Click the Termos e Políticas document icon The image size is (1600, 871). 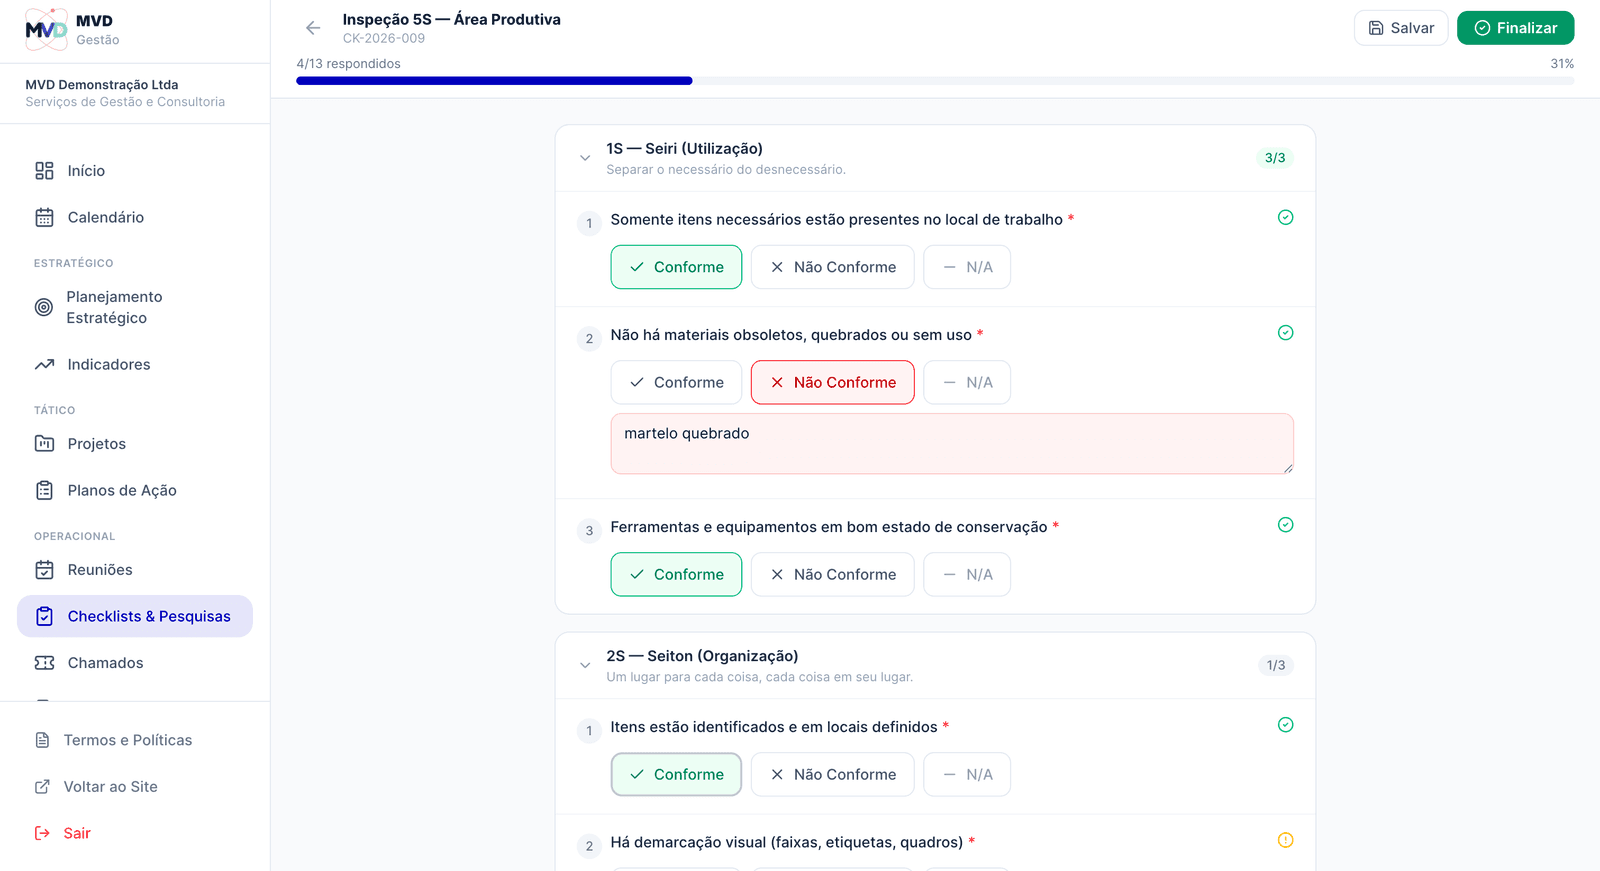[42, 740]
